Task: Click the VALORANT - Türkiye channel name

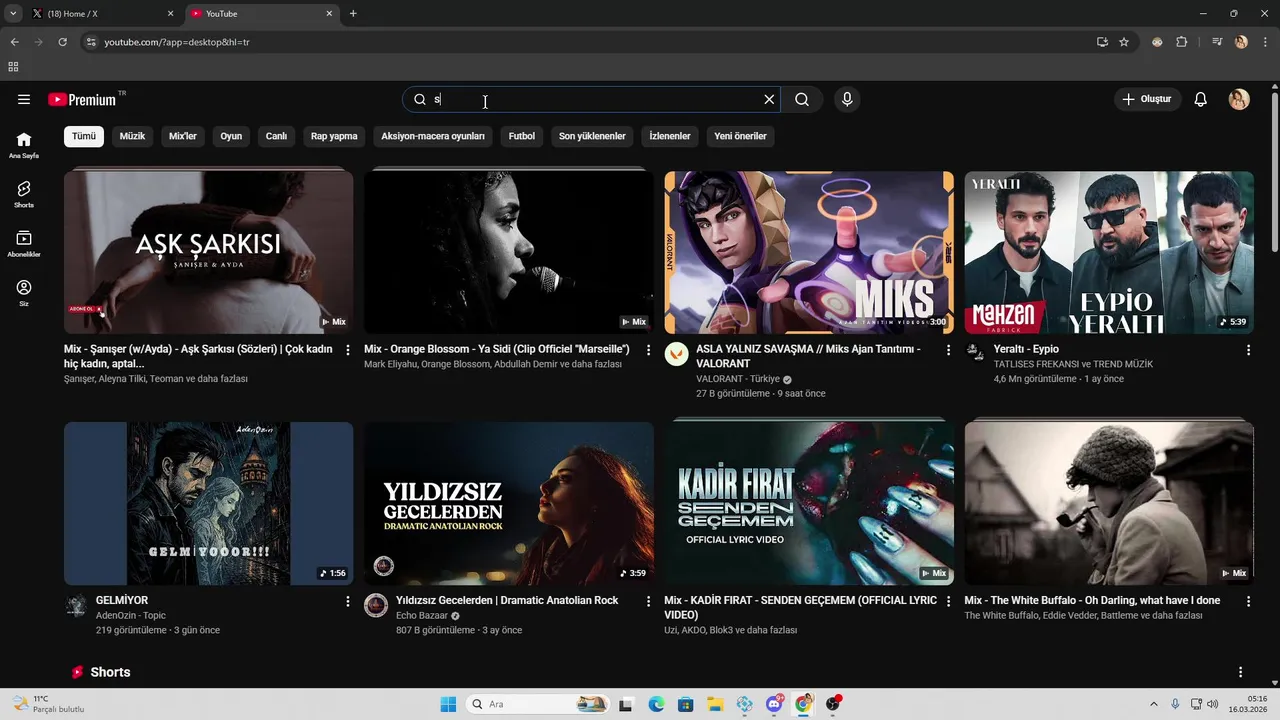Action: (738, 379)
